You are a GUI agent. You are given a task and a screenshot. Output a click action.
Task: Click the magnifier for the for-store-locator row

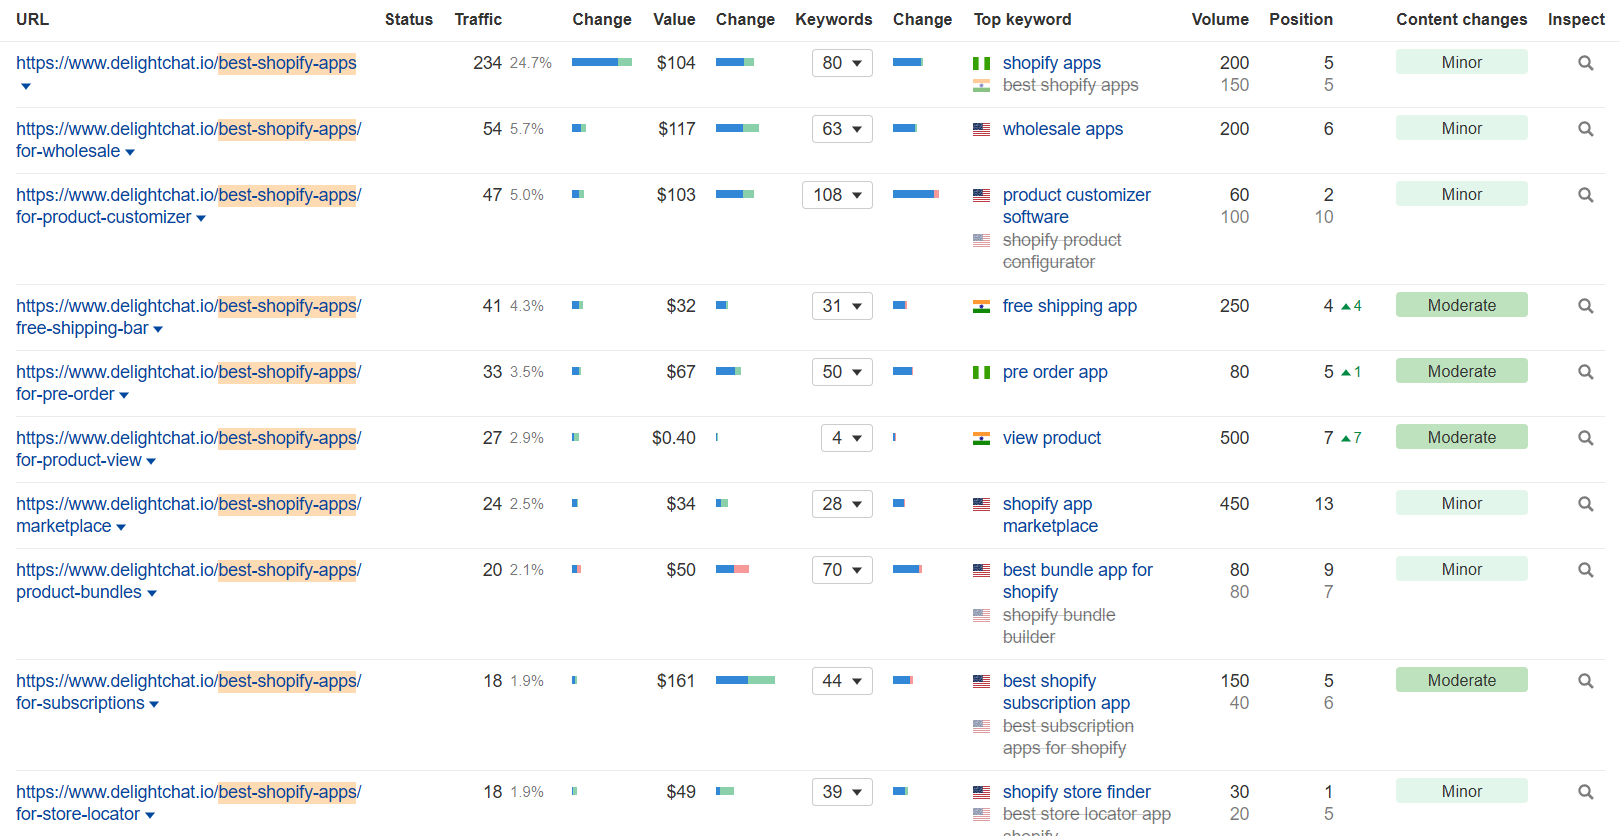point(1585,792)
